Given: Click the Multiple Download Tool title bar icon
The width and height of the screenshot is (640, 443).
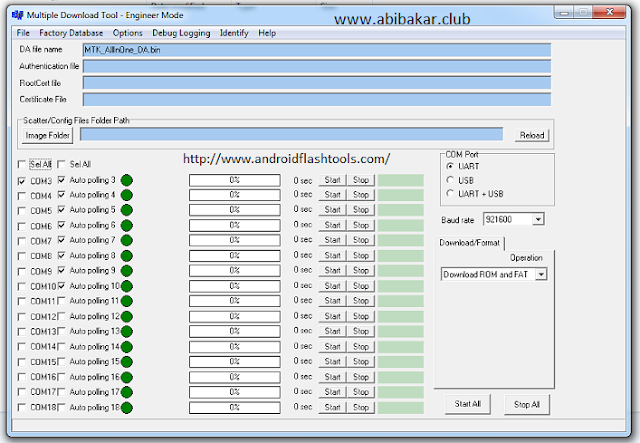Looking at the screenshot, I should point(18,15).
